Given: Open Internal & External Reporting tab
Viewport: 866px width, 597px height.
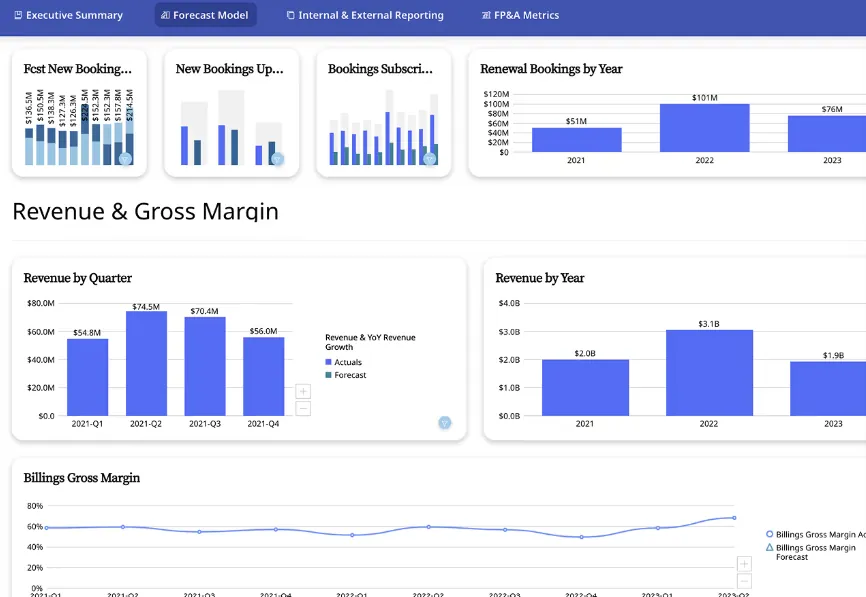Looking at the screenshot, I should (364, 15).
